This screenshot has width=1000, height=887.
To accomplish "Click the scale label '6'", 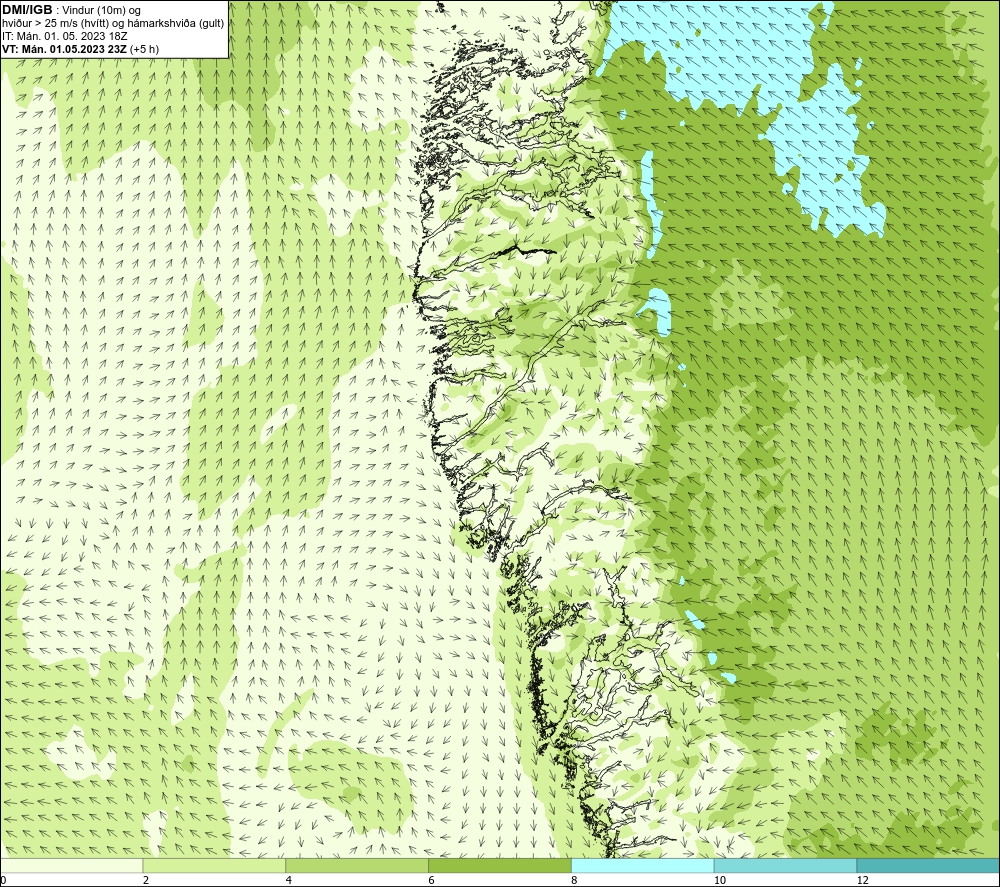I will coord(432,880).
